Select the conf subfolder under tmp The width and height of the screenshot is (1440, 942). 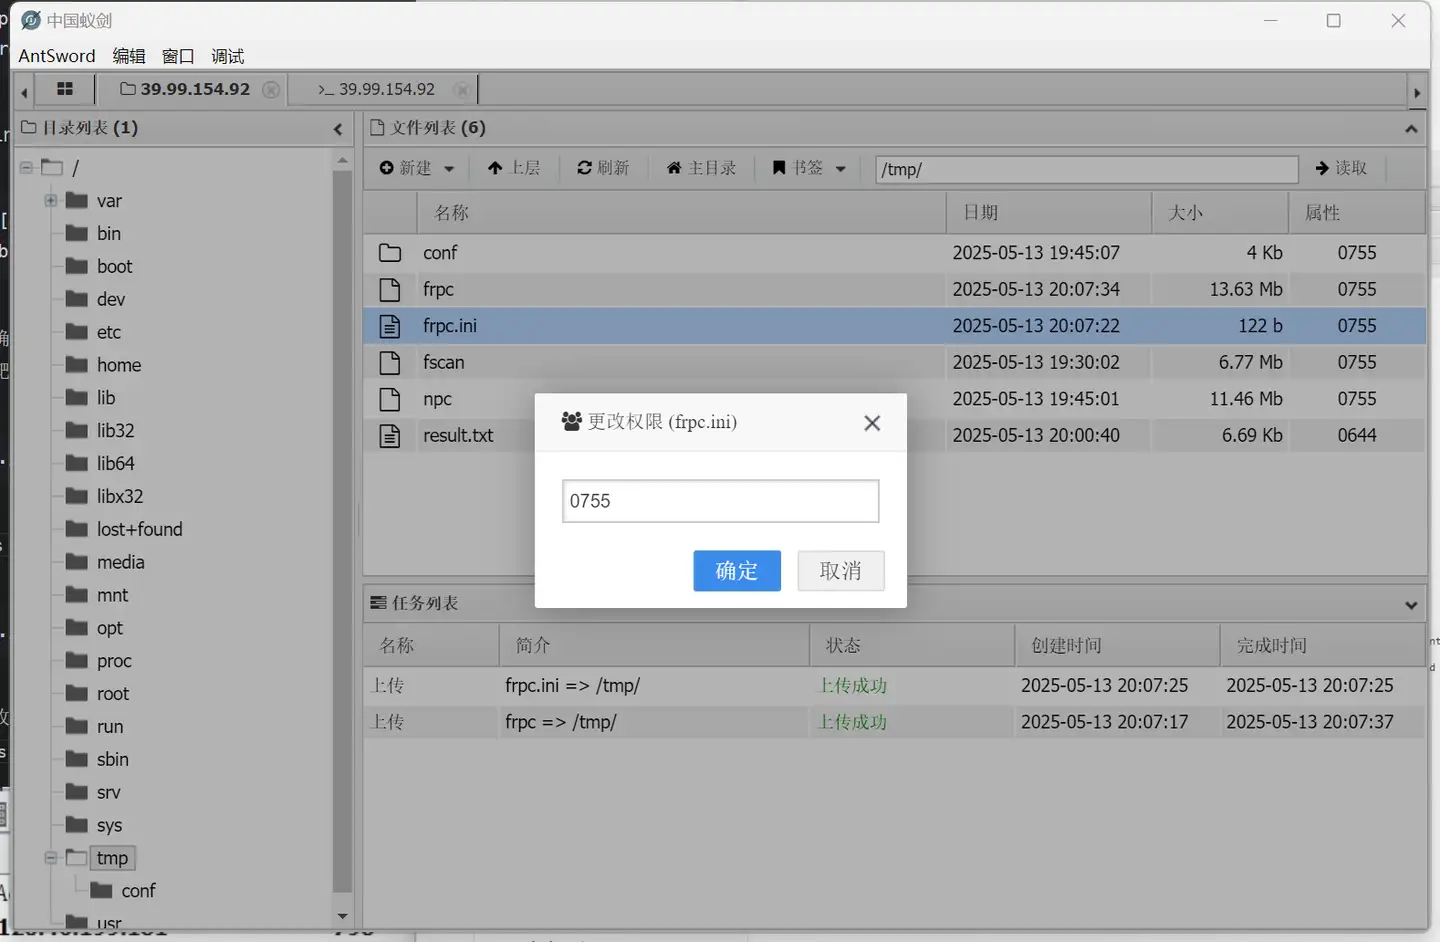point(139,891)
